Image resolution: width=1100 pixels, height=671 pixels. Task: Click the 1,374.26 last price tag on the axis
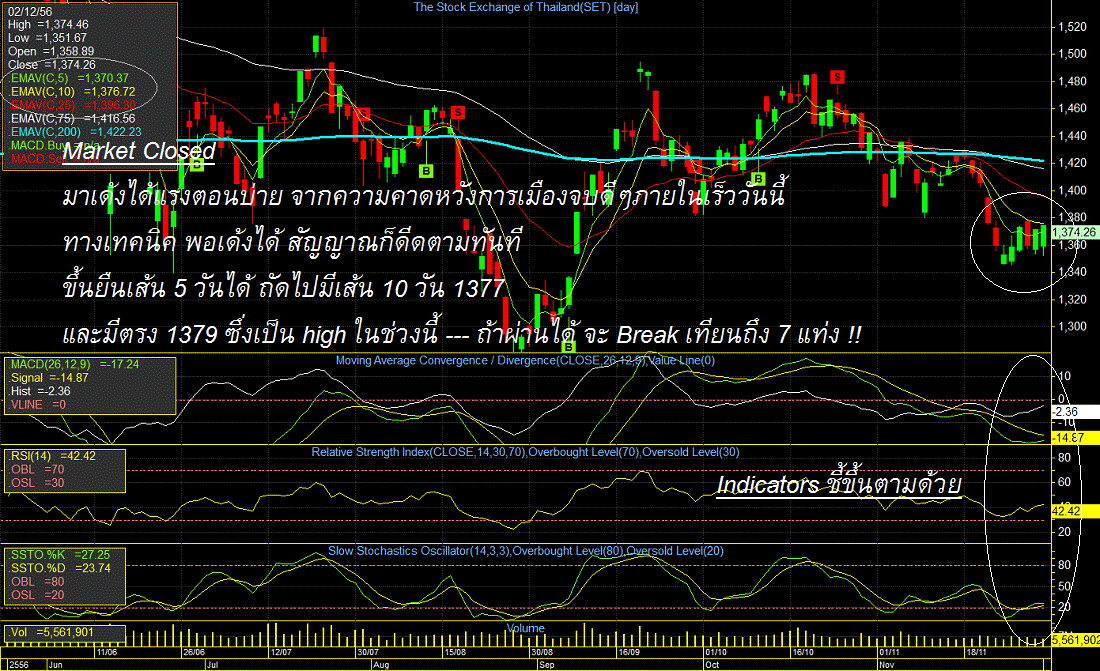[1075, 232]
